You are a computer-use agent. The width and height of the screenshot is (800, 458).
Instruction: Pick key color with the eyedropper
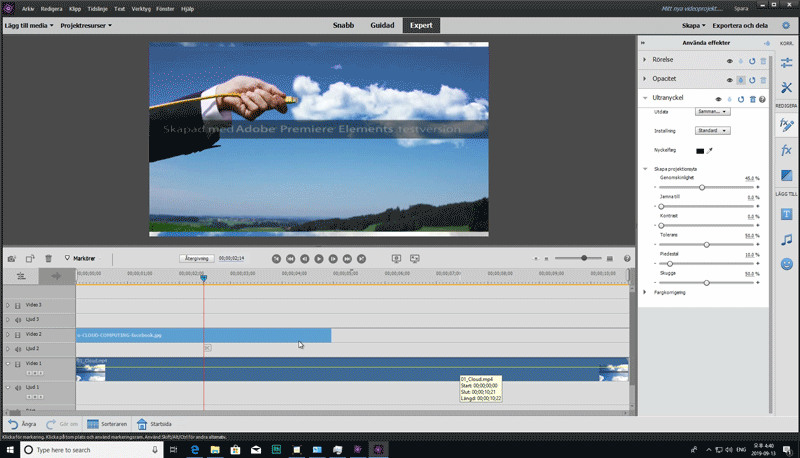pyautogui.click(x=710, y=150)
